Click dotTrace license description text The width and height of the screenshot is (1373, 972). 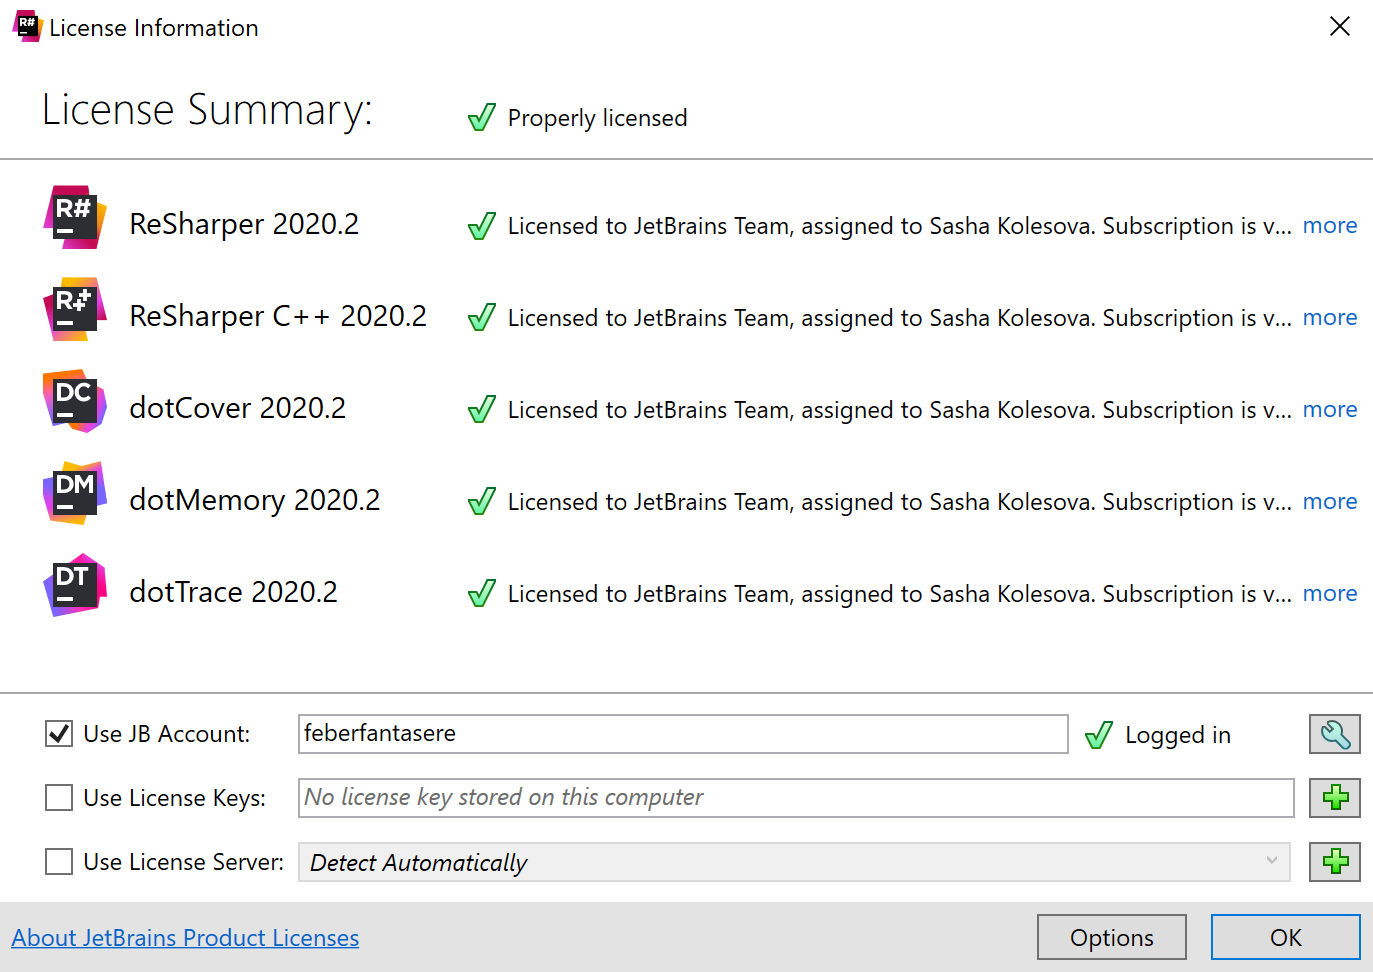[900, 594]
